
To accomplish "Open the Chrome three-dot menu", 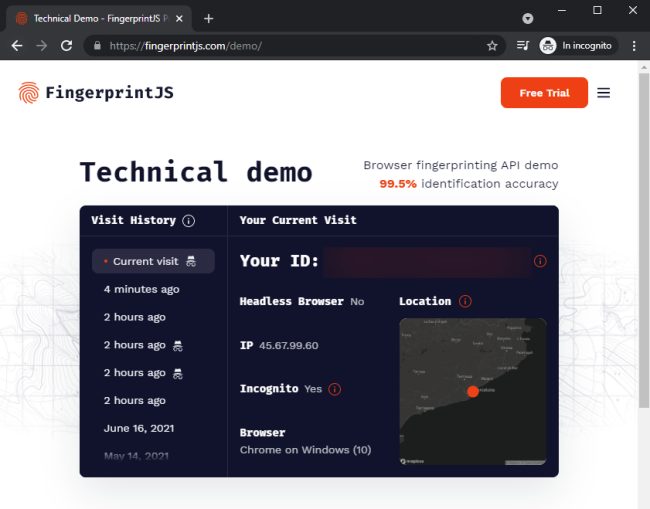I will point(634,46).
